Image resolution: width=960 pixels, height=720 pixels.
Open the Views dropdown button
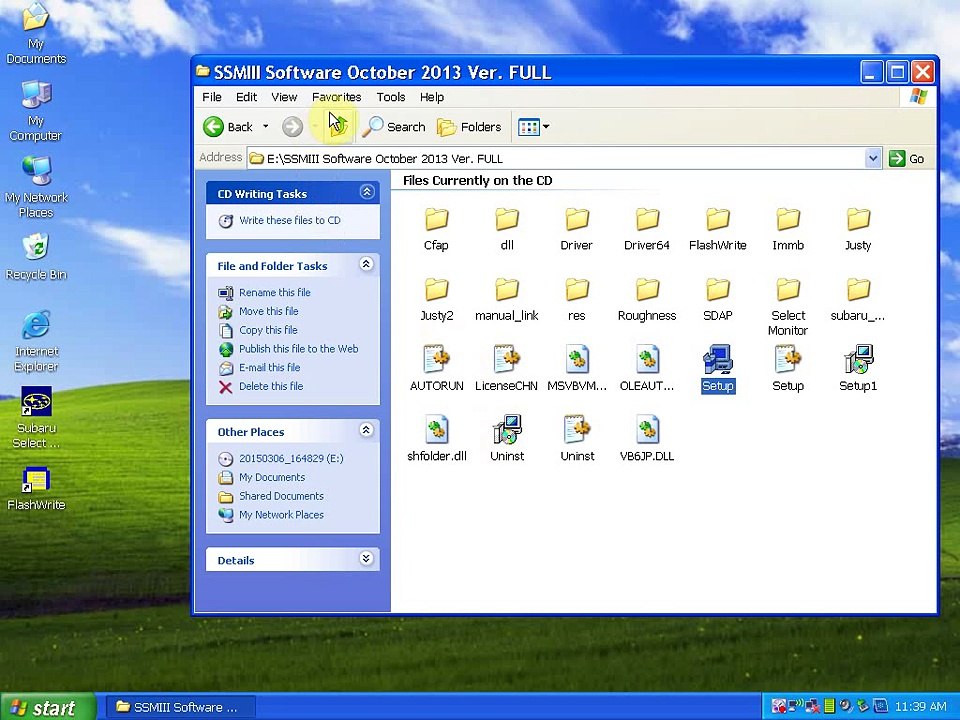tap(533, 127)
